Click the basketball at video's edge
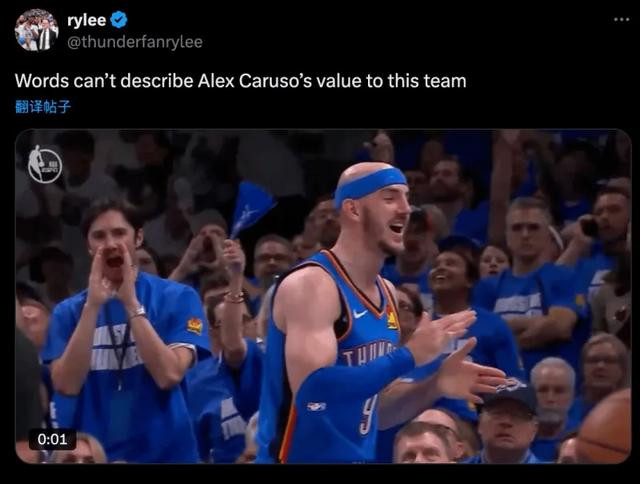 click(605, 426)
